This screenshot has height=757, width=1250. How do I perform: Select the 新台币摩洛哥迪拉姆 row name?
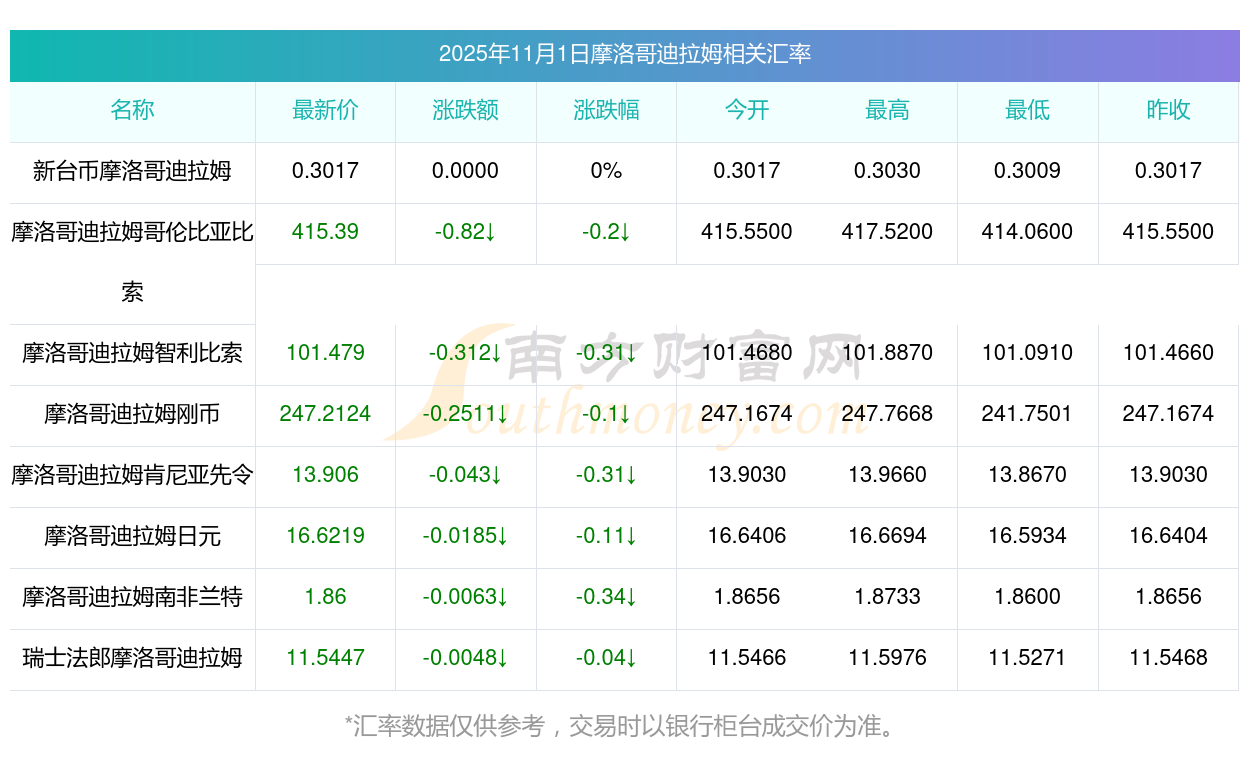(132, 171)
